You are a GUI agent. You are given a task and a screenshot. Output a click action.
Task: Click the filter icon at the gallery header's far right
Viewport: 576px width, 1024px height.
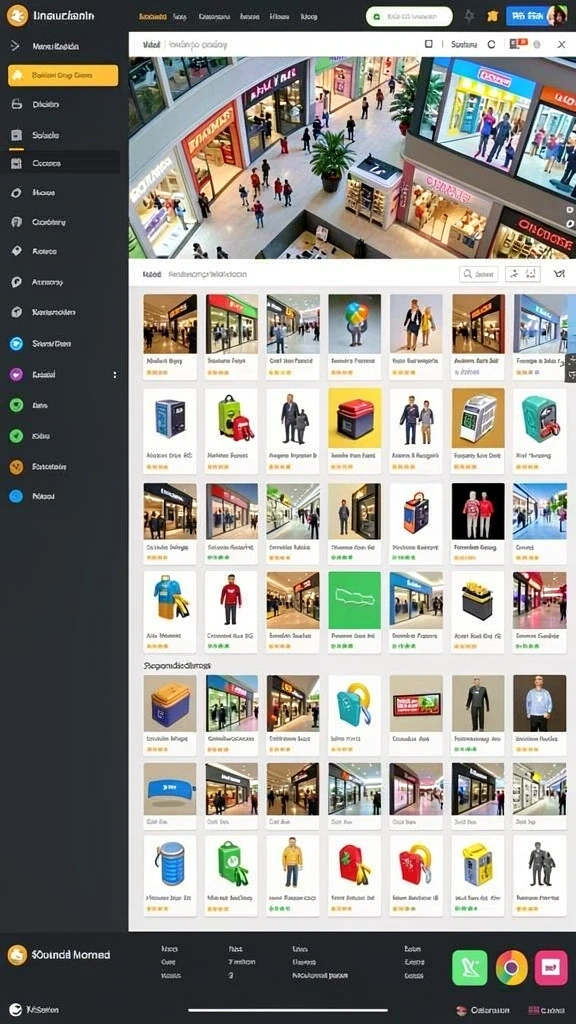click(559, 274)
